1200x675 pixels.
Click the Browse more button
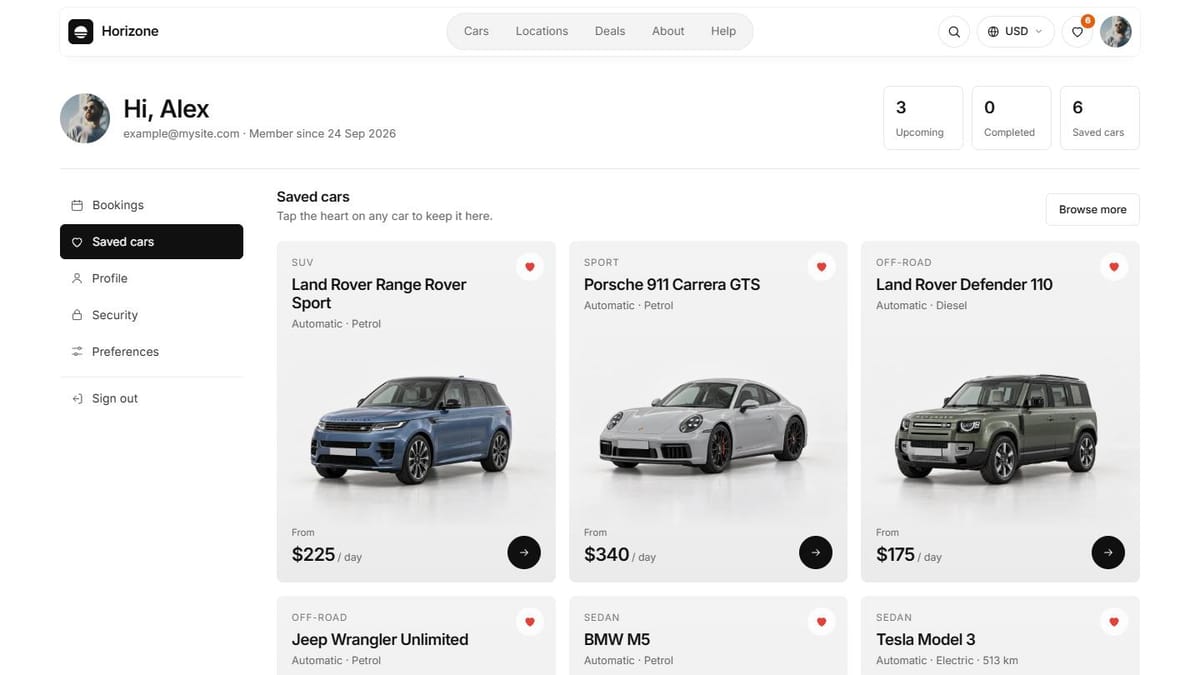pyautogui.click(x=1092, y=210)
